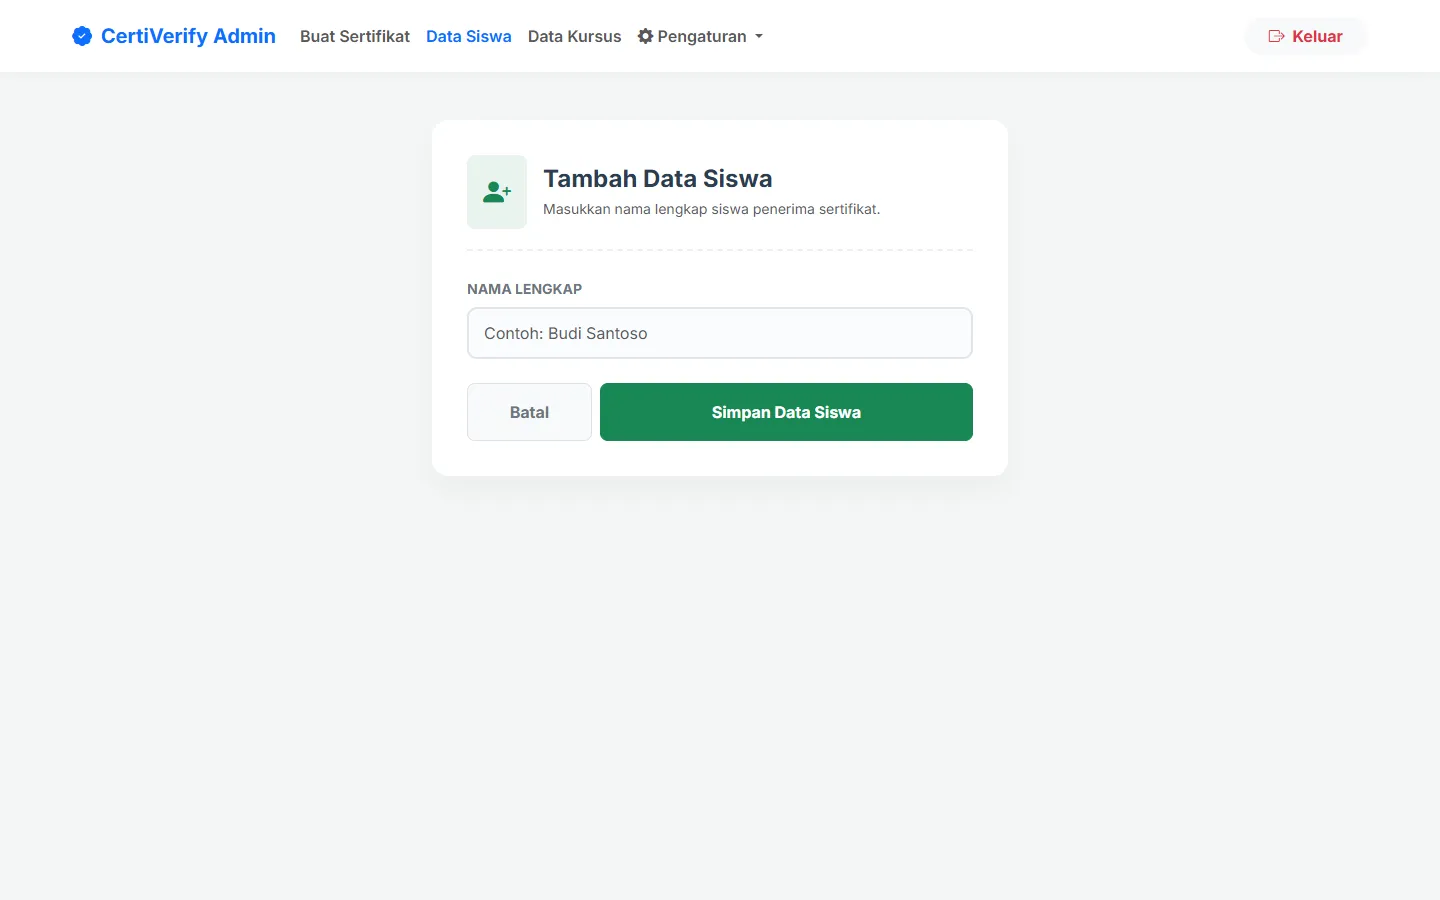Open the Pengaturan settings menu label

coord(702,36)
